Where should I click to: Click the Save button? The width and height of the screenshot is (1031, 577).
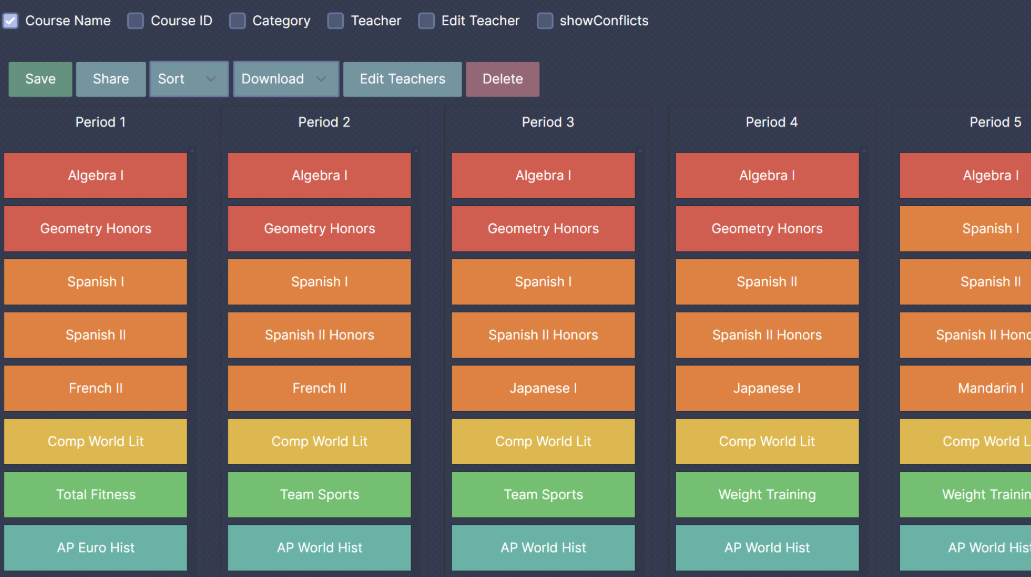coord(40,79)
